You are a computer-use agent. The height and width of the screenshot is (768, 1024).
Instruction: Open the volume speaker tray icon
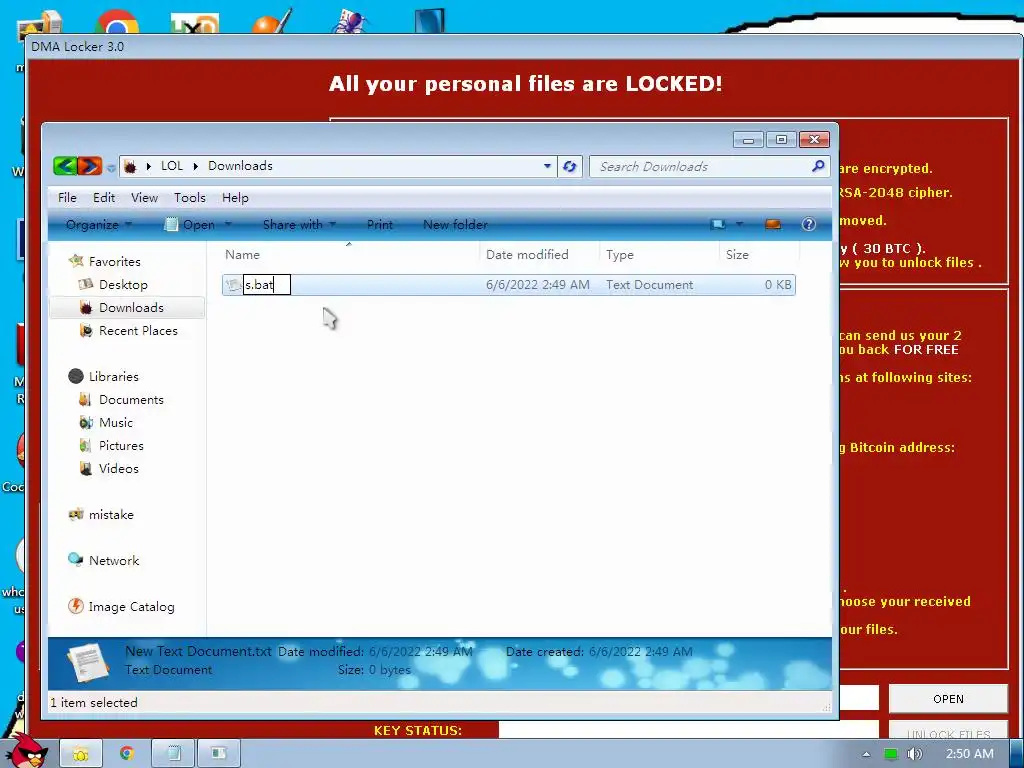pyautogui.click(x=914, y=754)
